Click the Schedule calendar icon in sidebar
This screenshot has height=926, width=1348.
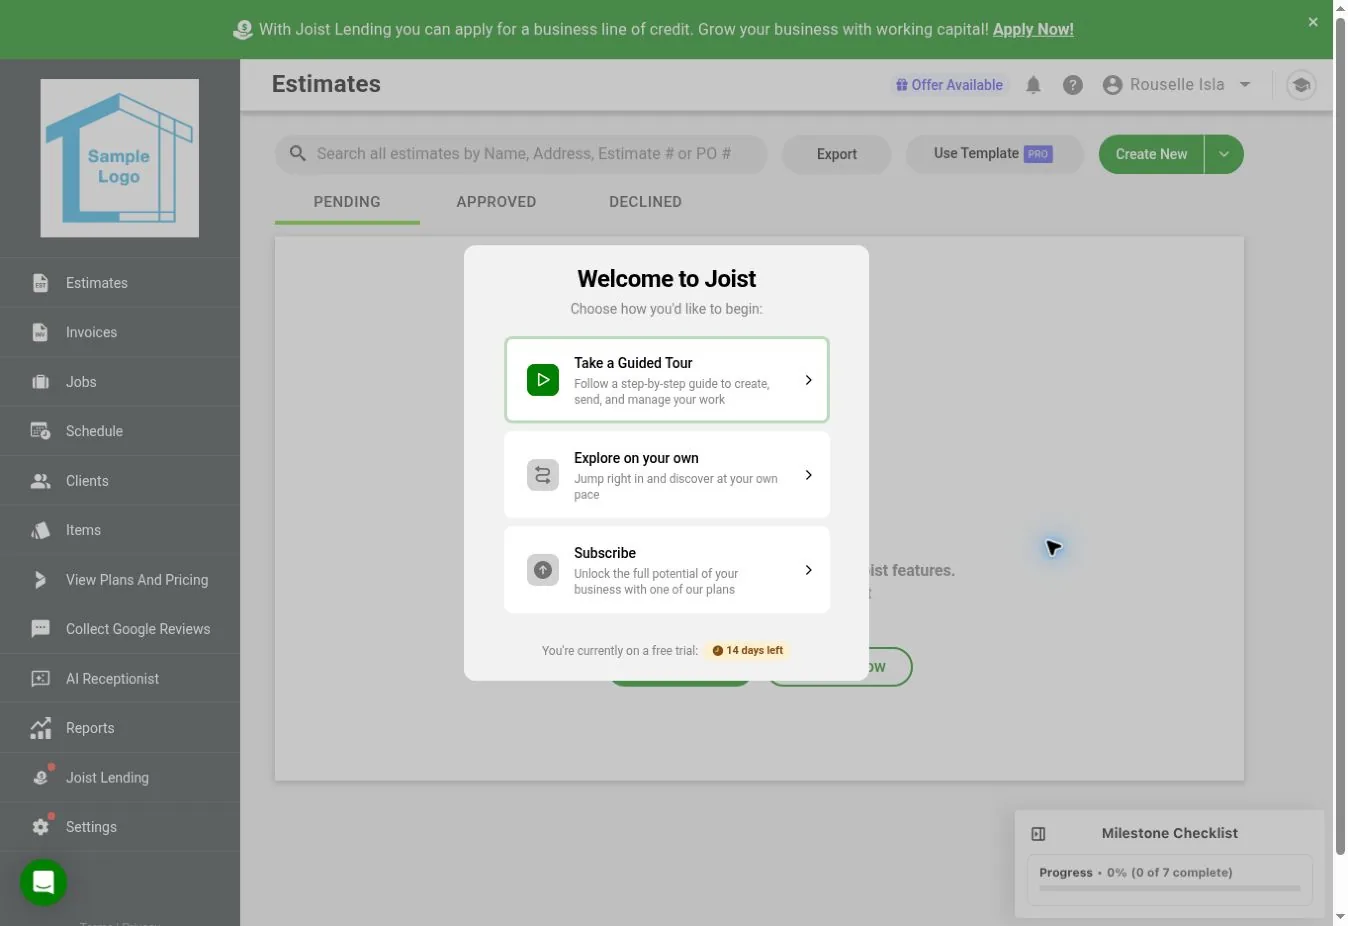tap(40, 431)
